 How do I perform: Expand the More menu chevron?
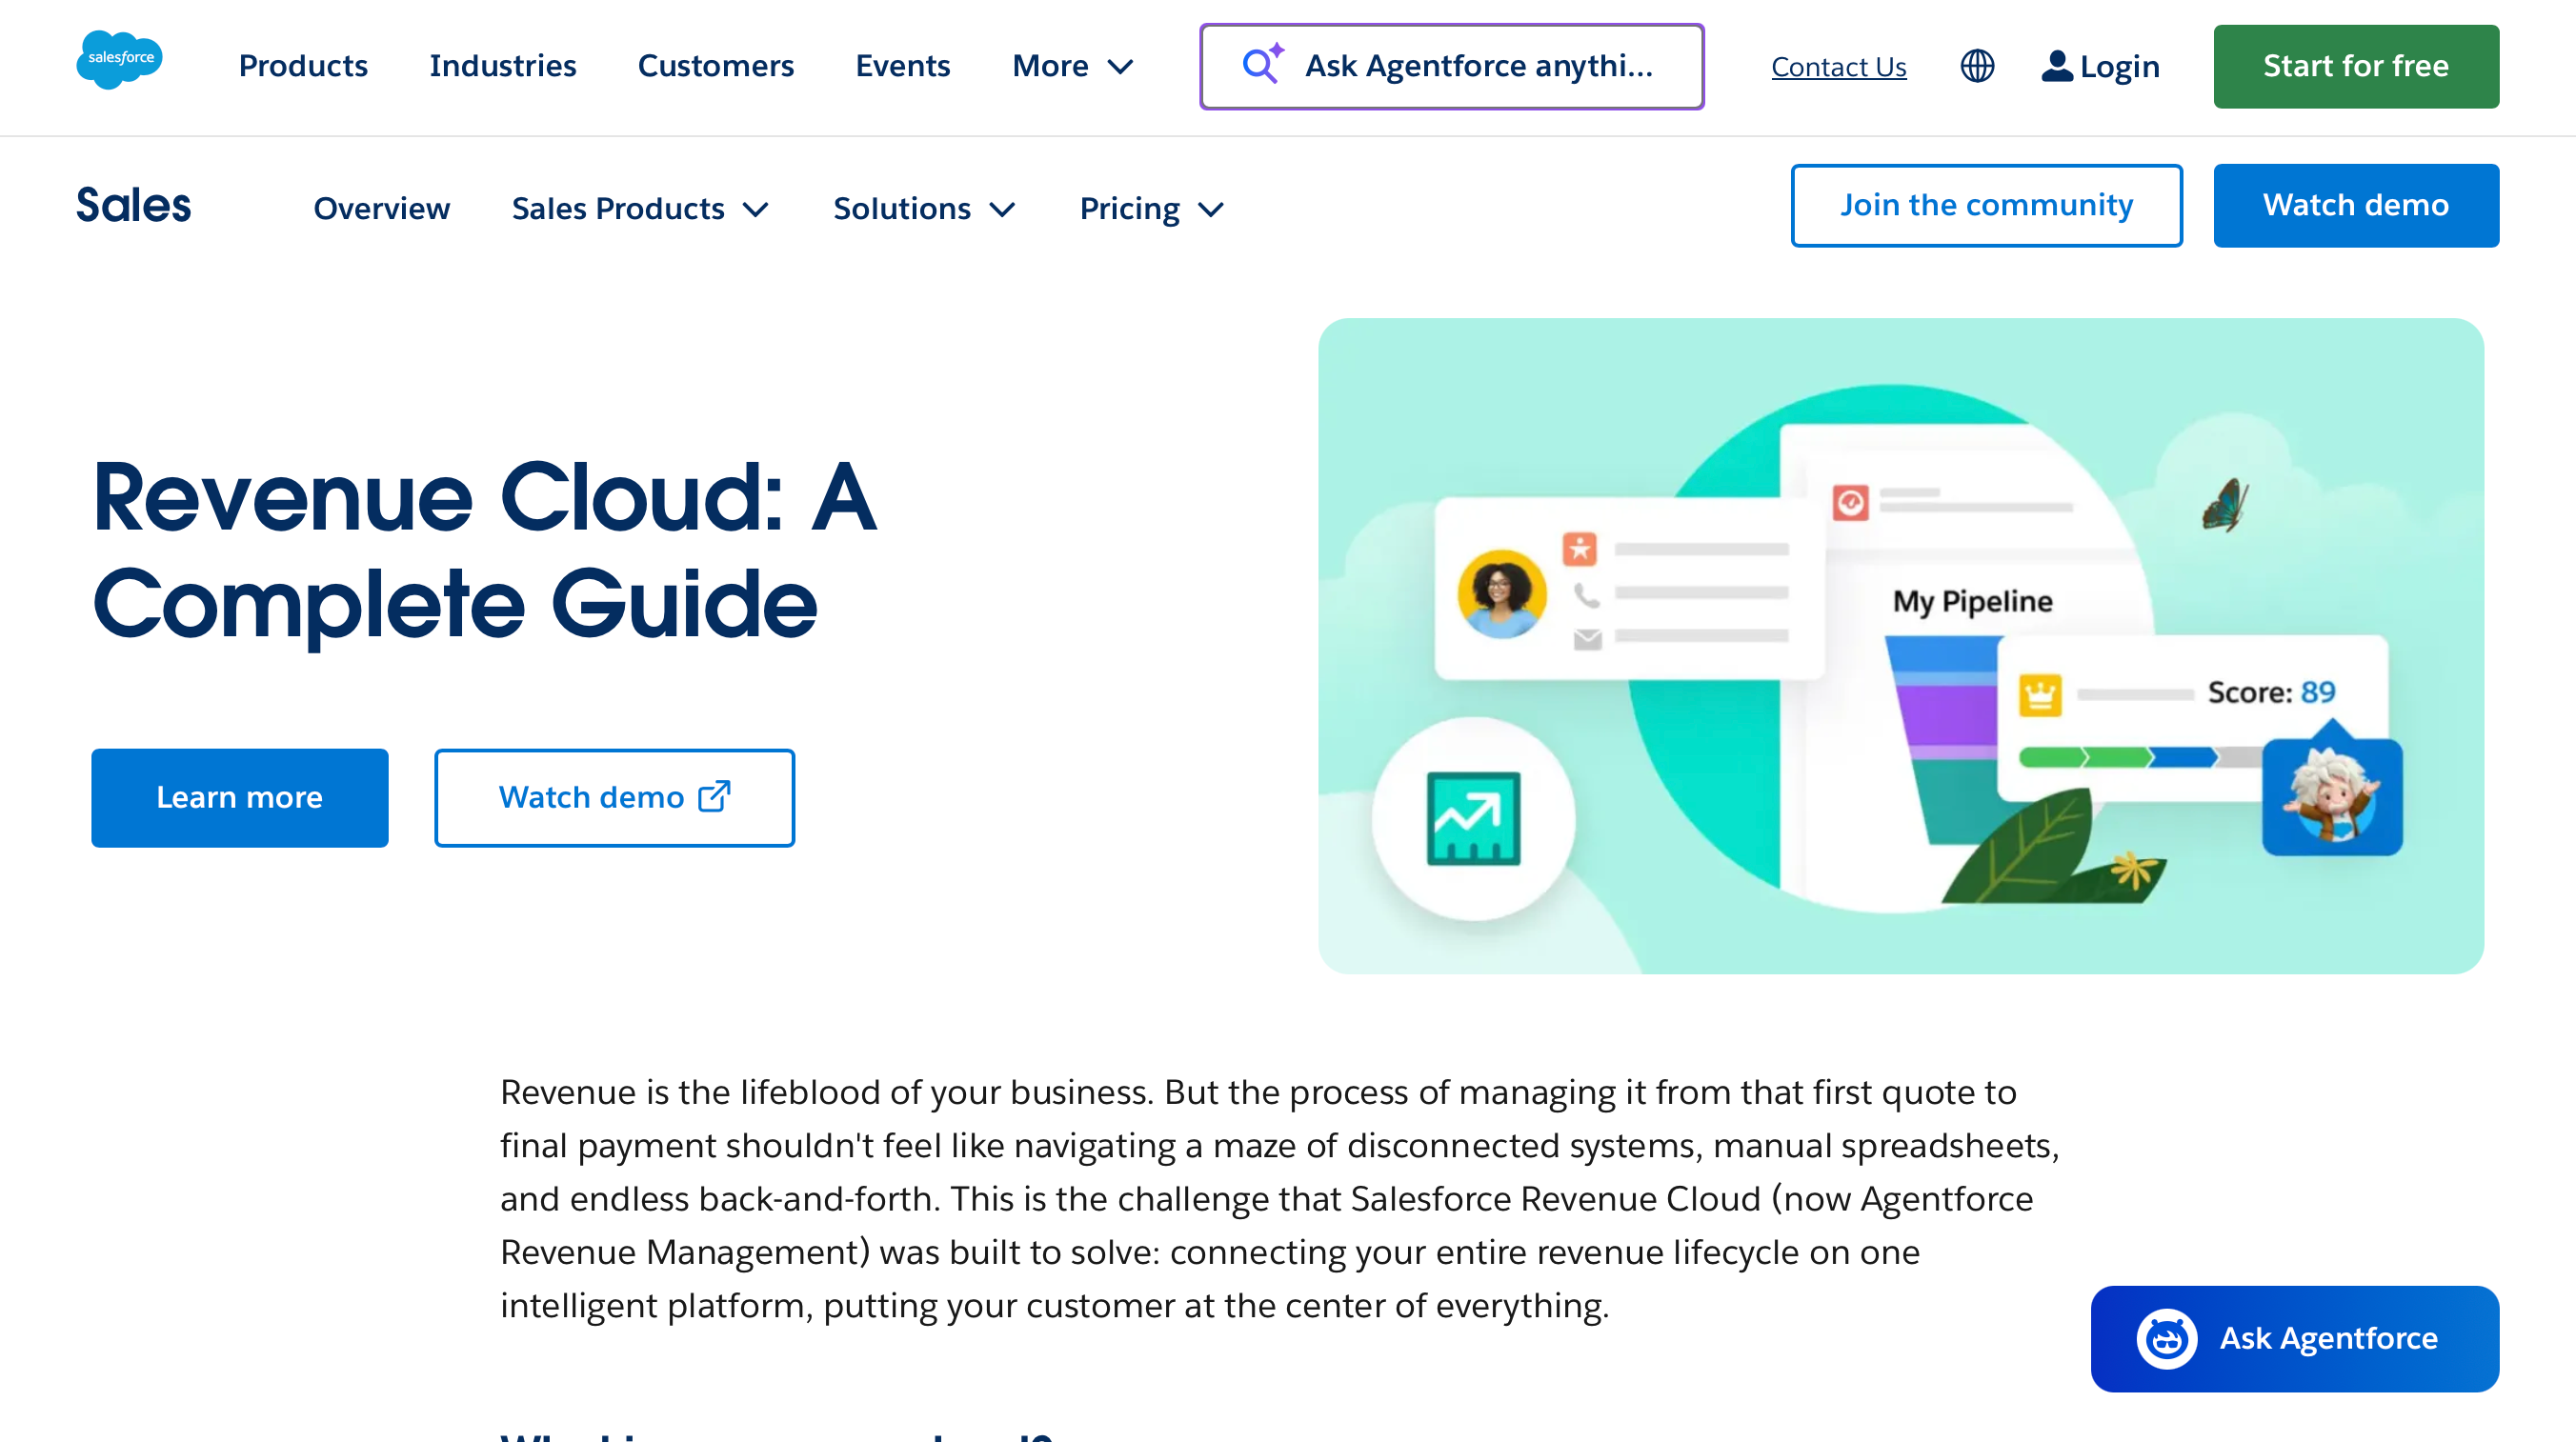pos(1121,67)
